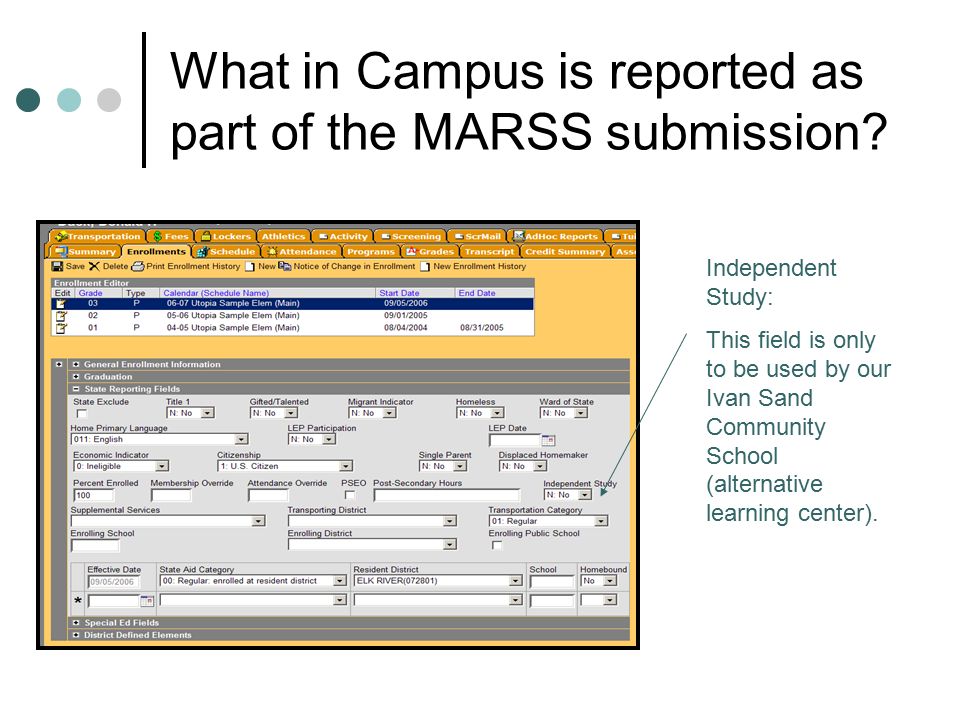Open the Gifted/Talented dropdown

tap(291, 413)
